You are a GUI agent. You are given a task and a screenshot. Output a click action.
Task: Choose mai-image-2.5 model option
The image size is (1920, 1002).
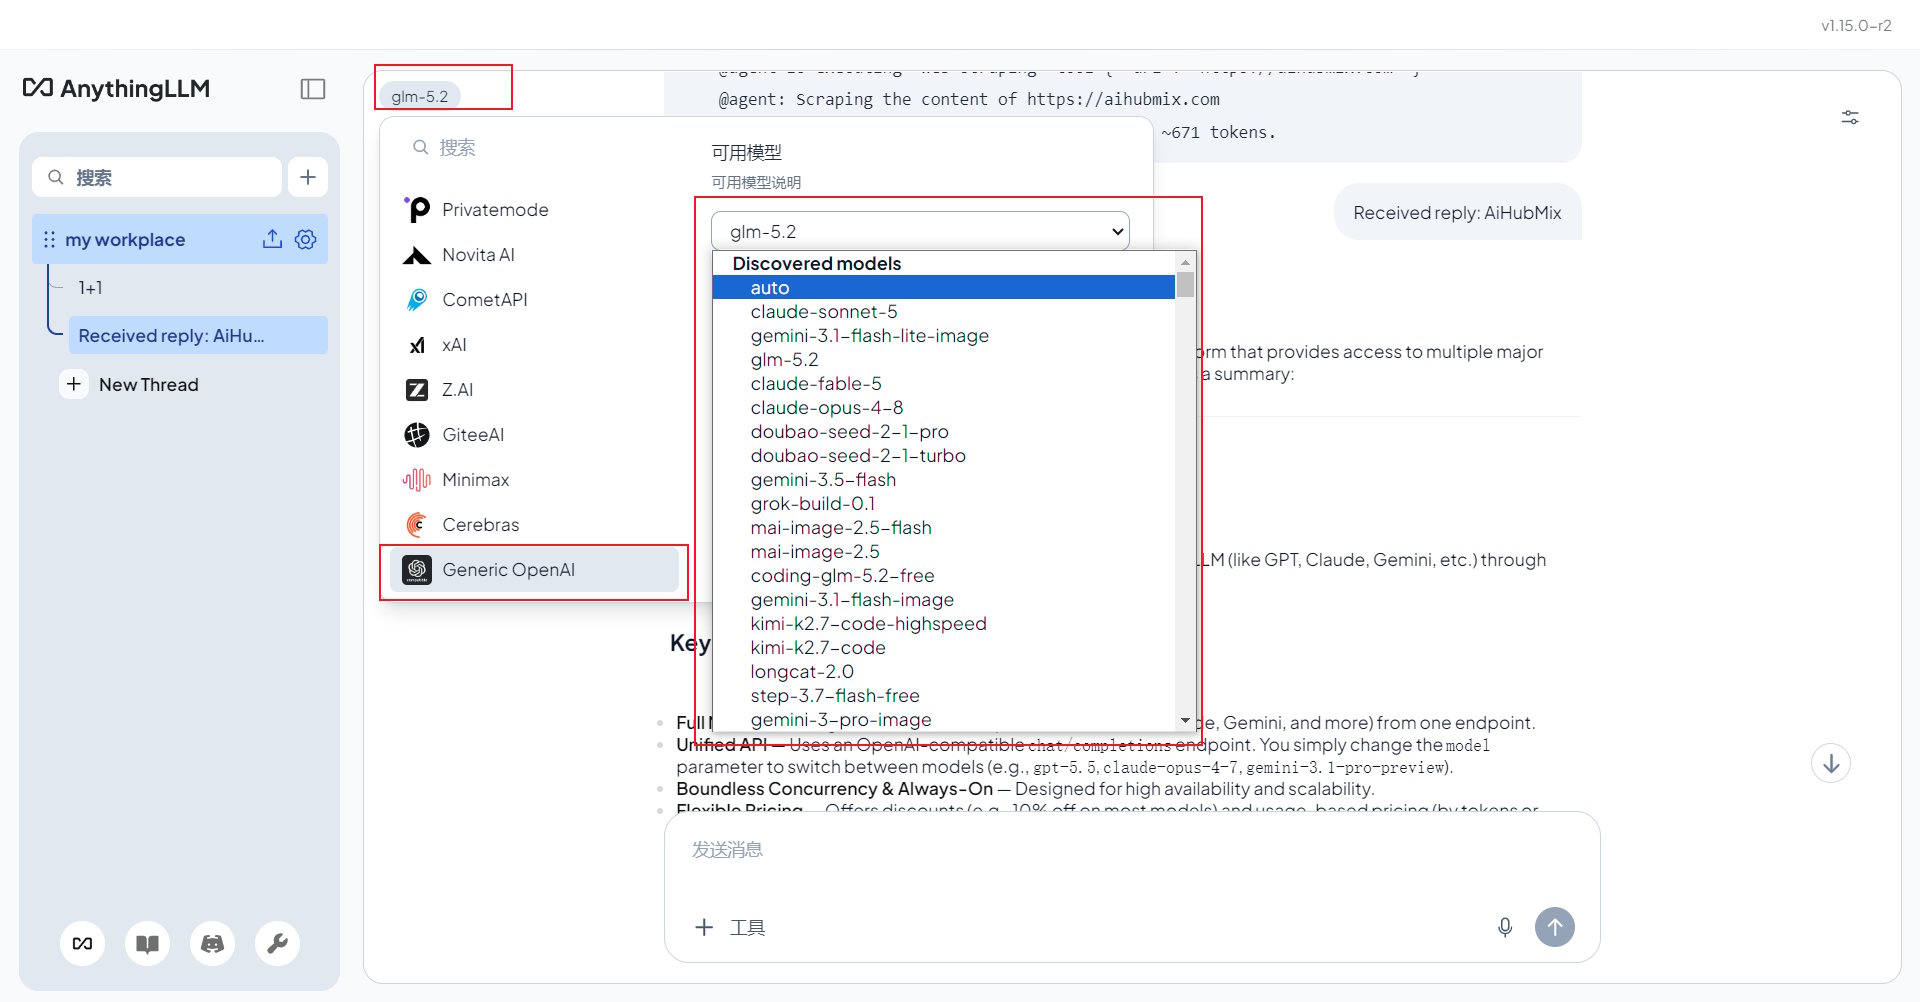click(944, 552)
